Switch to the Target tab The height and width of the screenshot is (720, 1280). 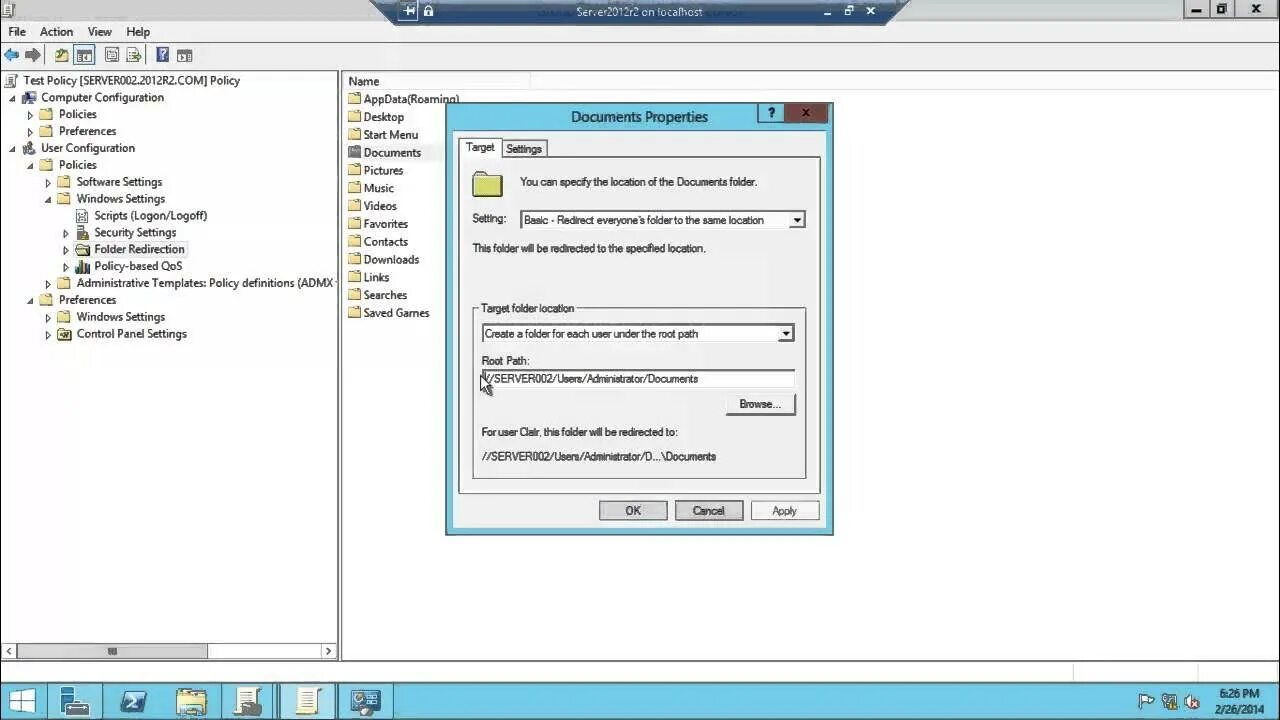click(x=480, y=148)
